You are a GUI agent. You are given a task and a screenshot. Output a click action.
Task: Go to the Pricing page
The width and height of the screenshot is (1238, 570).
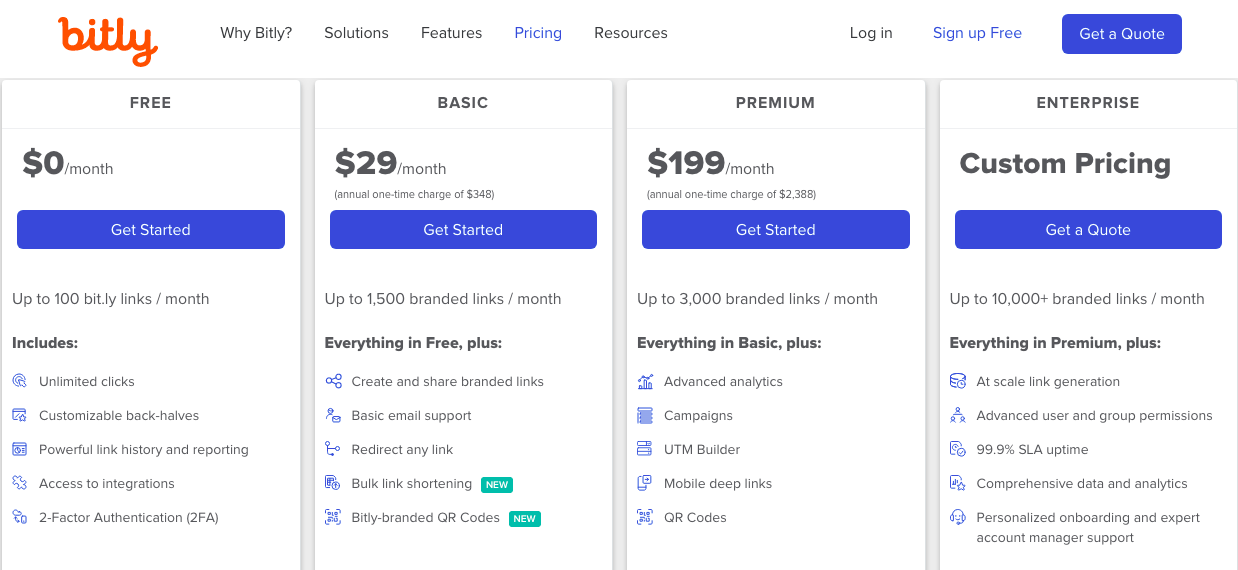pyautogui.click(x=538, y=33)
